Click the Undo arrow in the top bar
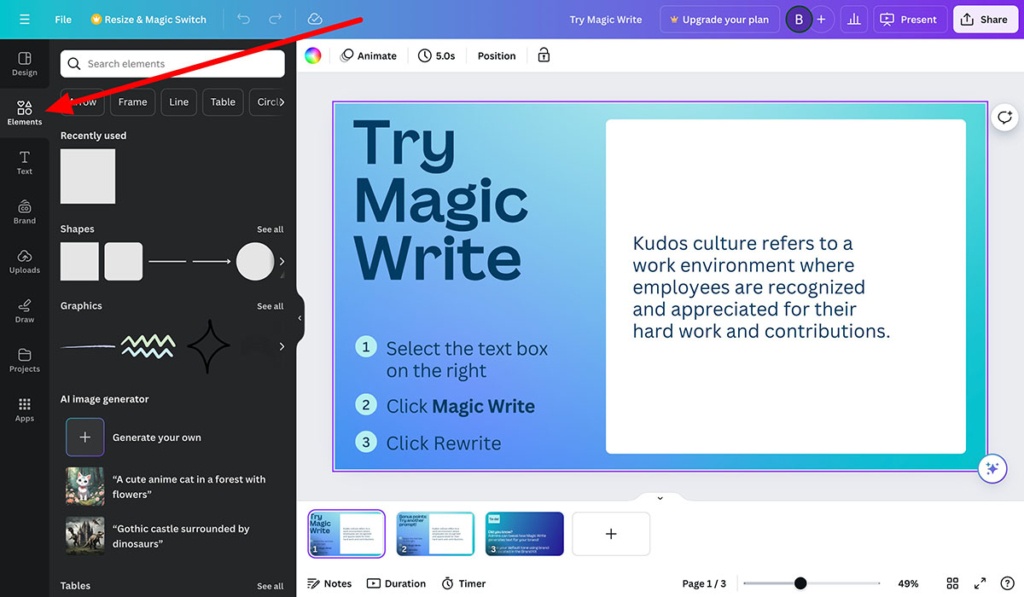The image size is (1024, 597). click(243, 19)
